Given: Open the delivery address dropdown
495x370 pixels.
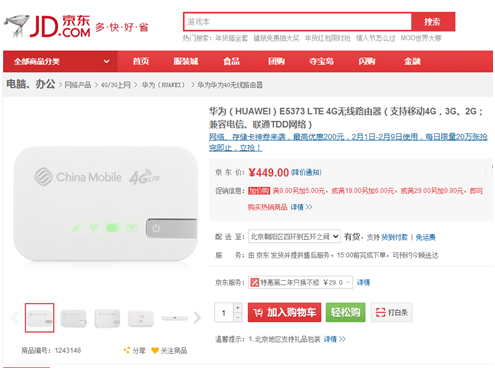Looking at the screenshot, I should tap(294, 237).
